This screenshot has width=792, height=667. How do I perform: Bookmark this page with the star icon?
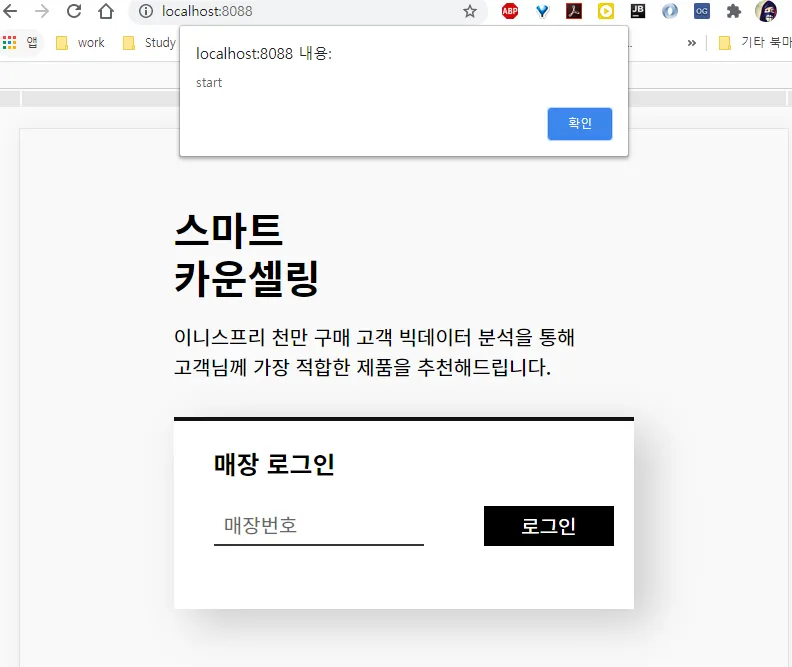(x=470, y=11)
